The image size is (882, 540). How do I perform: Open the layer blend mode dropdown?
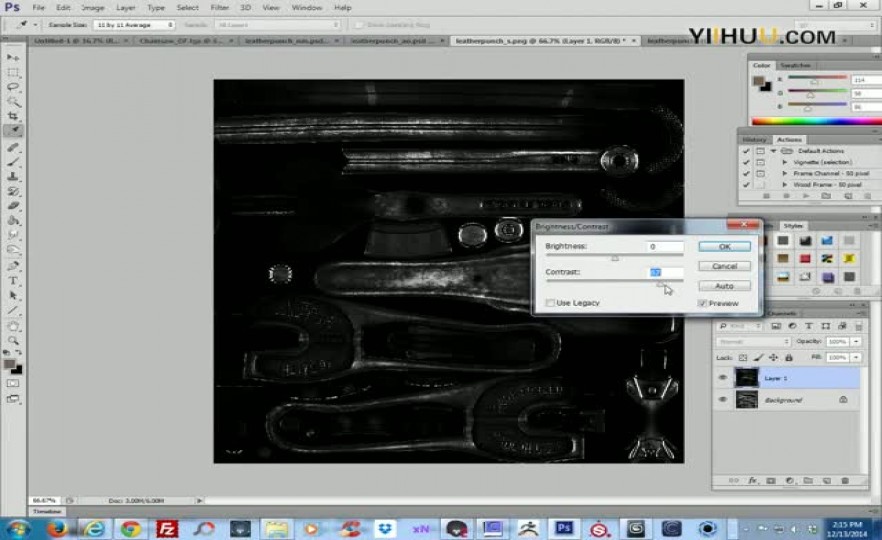pyautogui.click(x=753, y=341)
